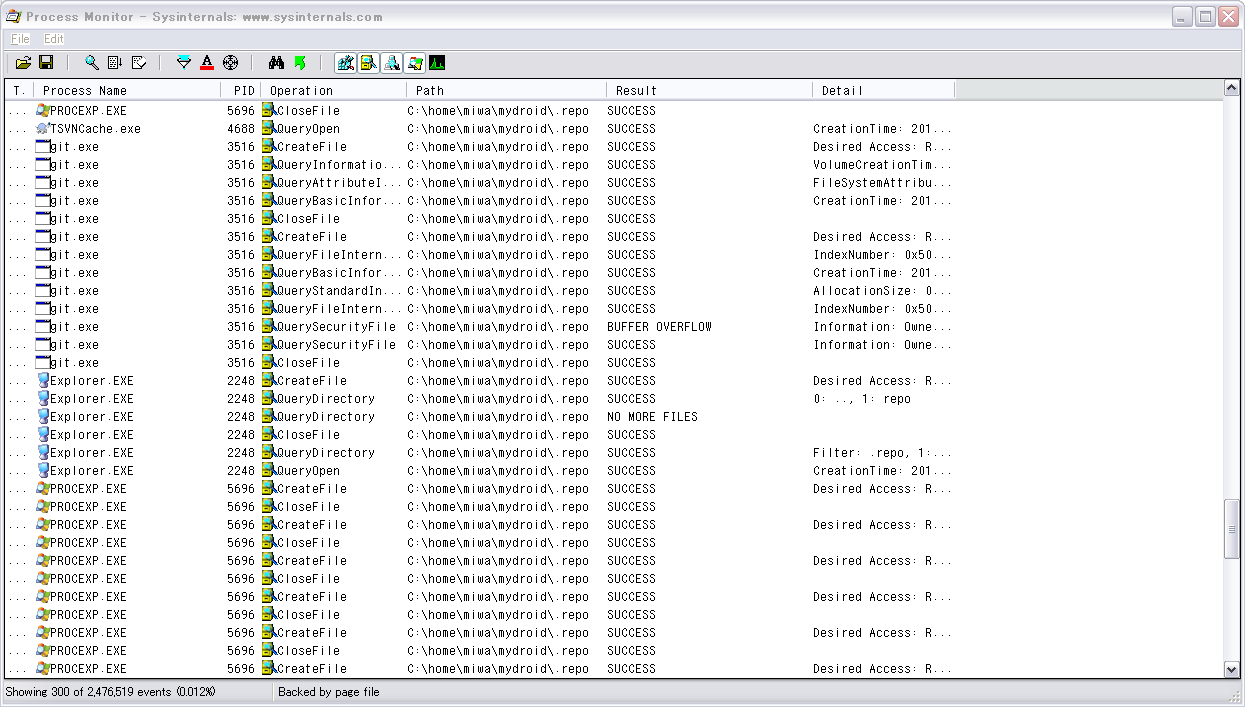Click the Result column header
The height and width of the screenshot is (707, 1245).
coord(710,90)
